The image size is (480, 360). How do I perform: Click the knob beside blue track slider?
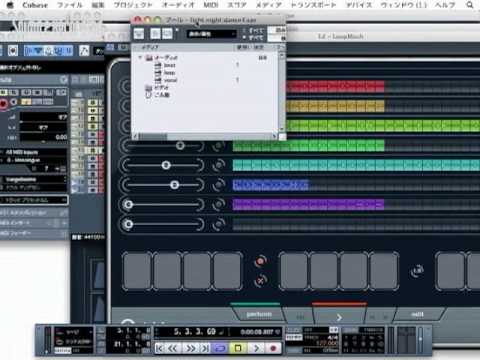pyautogui.click(x=219, y=185)
